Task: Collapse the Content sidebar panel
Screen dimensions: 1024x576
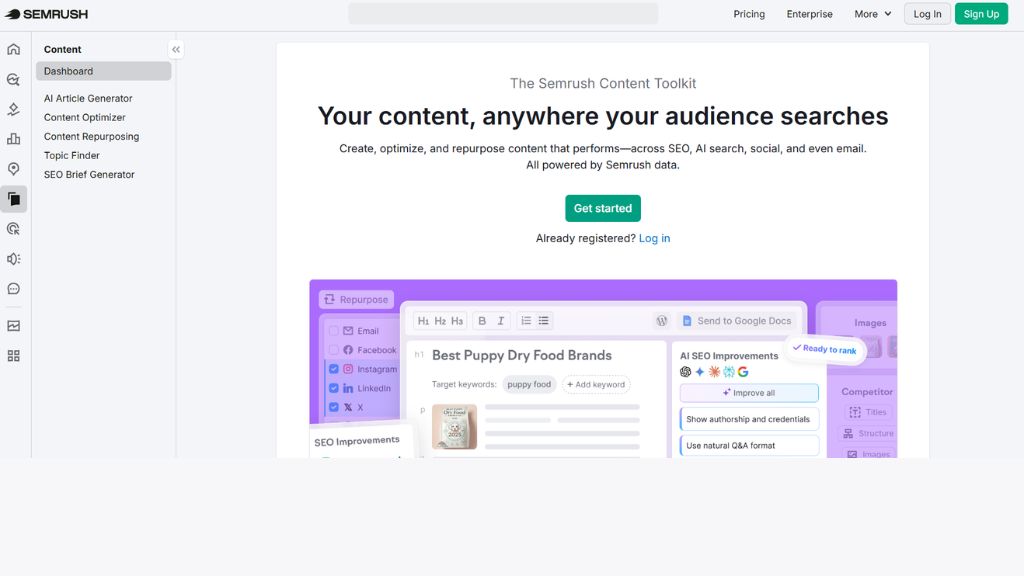Action: click(x=176, y=50)
